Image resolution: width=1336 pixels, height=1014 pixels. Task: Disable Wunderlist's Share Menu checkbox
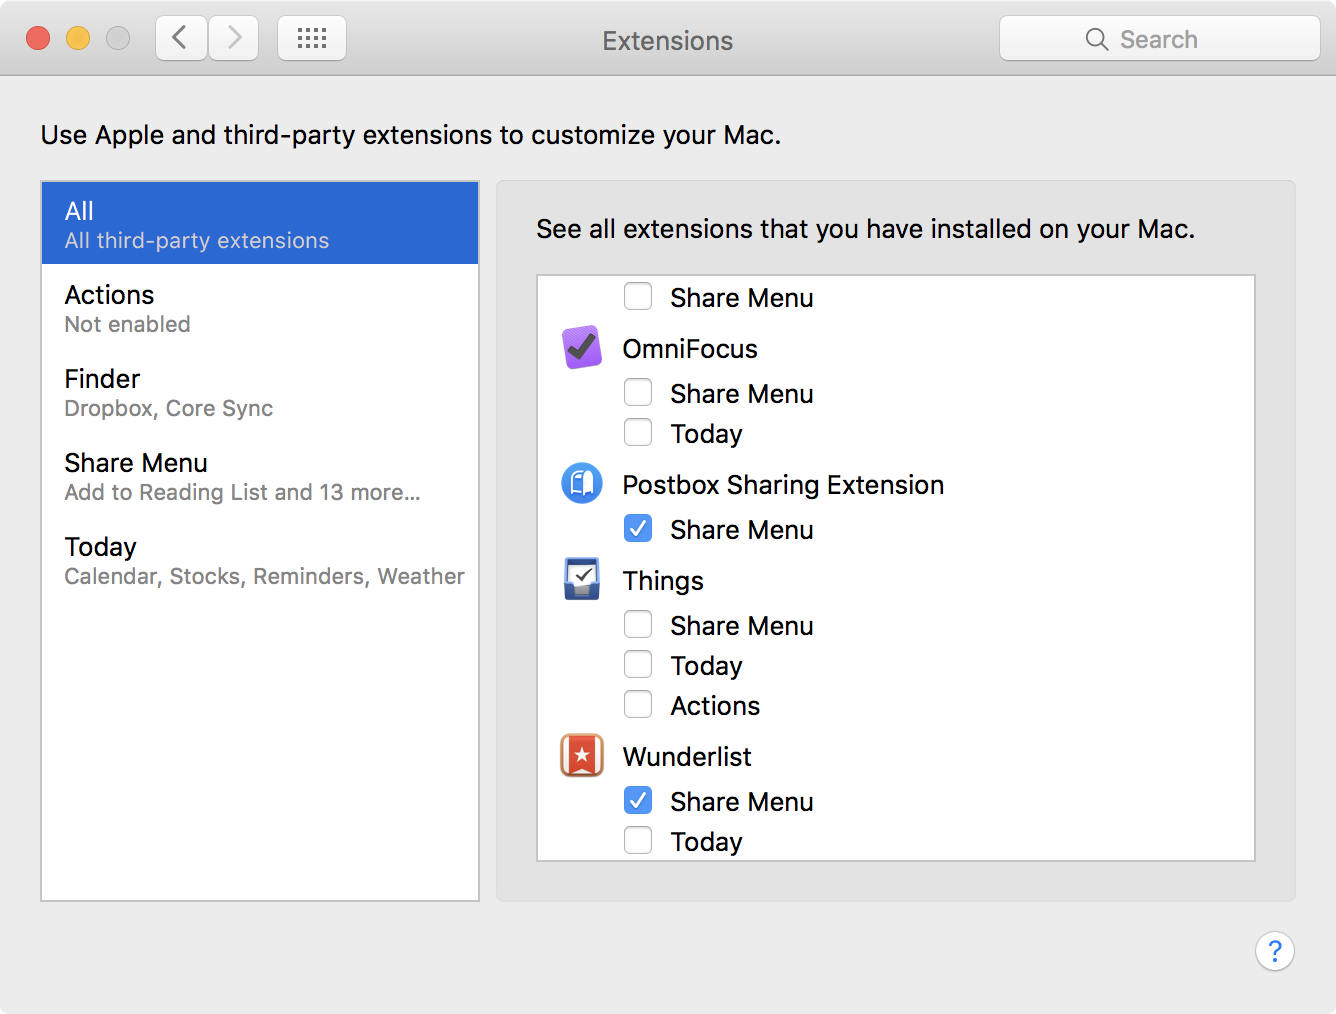638,800
